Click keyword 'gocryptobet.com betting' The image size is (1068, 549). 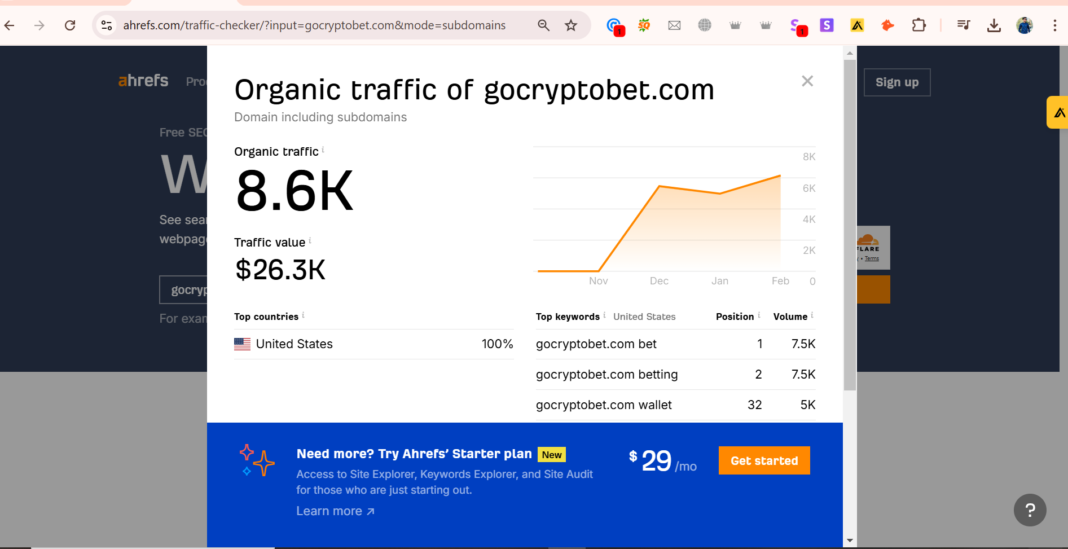tap(607, 375)
